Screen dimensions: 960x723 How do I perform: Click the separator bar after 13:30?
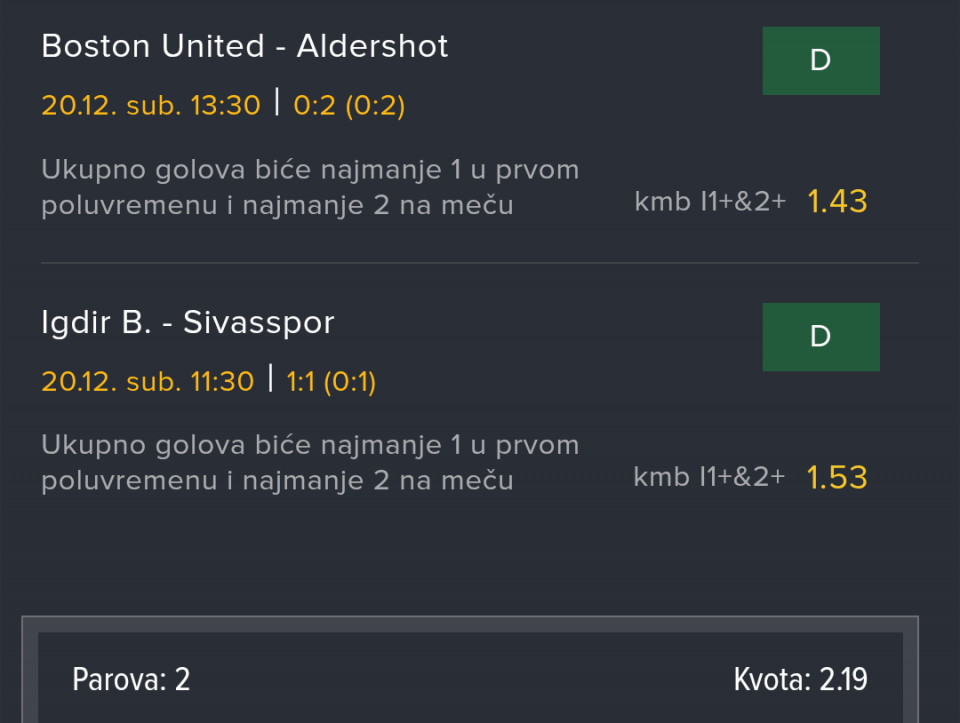[277, 103]
